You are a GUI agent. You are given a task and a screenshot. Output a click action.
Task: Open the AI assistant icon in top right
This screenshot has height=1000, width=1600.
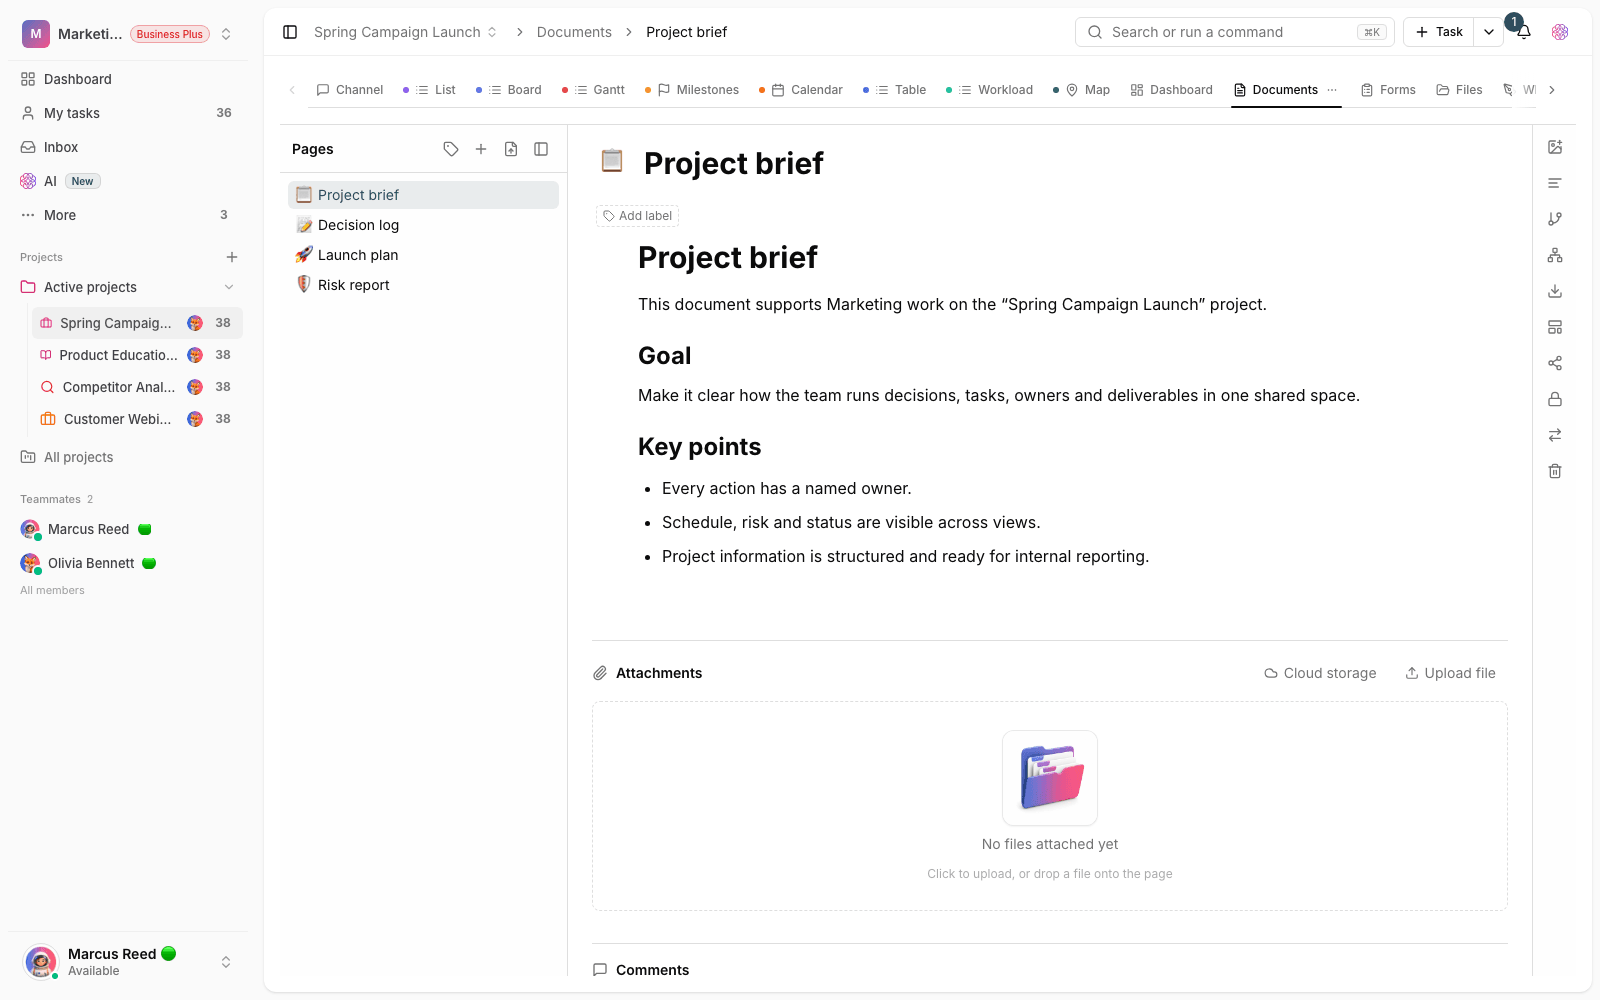click(x=1560, y=32)
